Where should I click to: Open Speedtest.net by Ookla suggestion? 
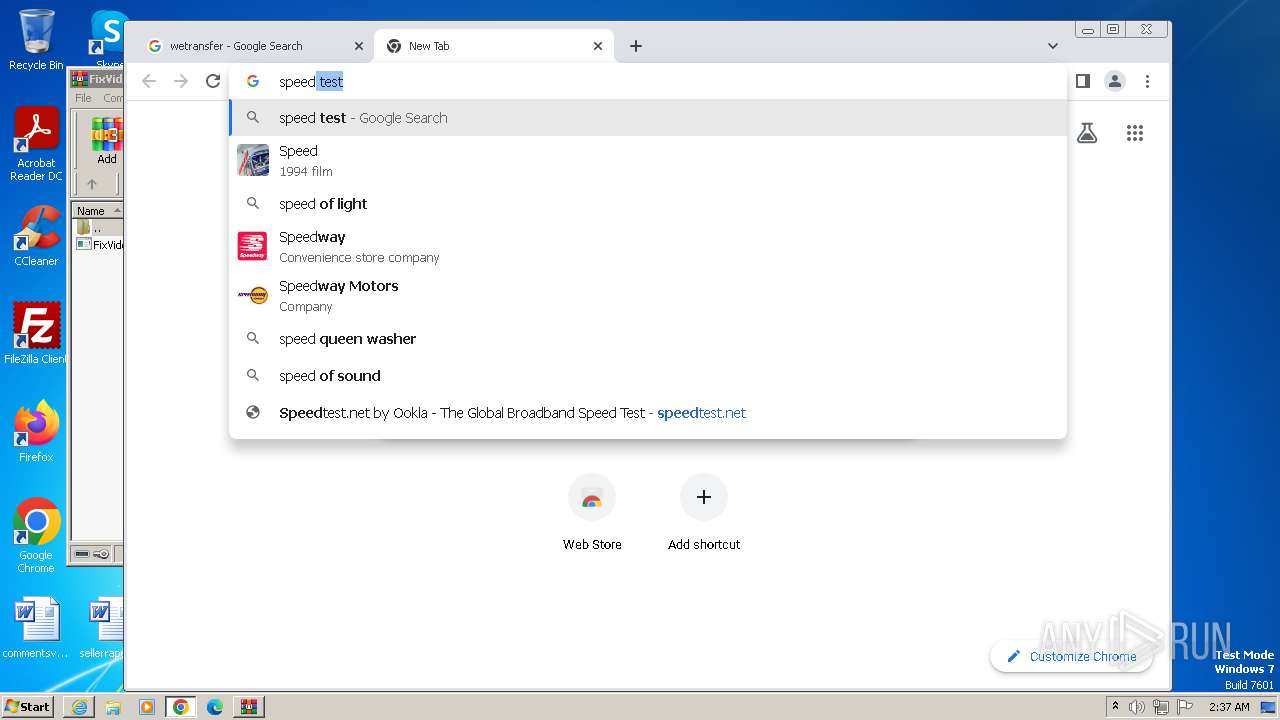coord(648,413)
